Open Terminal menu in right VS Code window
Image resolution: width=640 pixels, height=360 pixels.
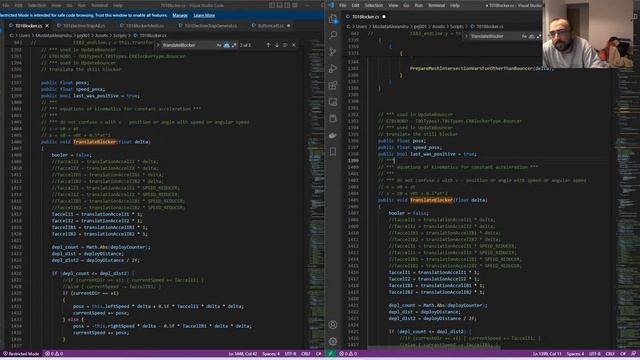coord(436,5)
